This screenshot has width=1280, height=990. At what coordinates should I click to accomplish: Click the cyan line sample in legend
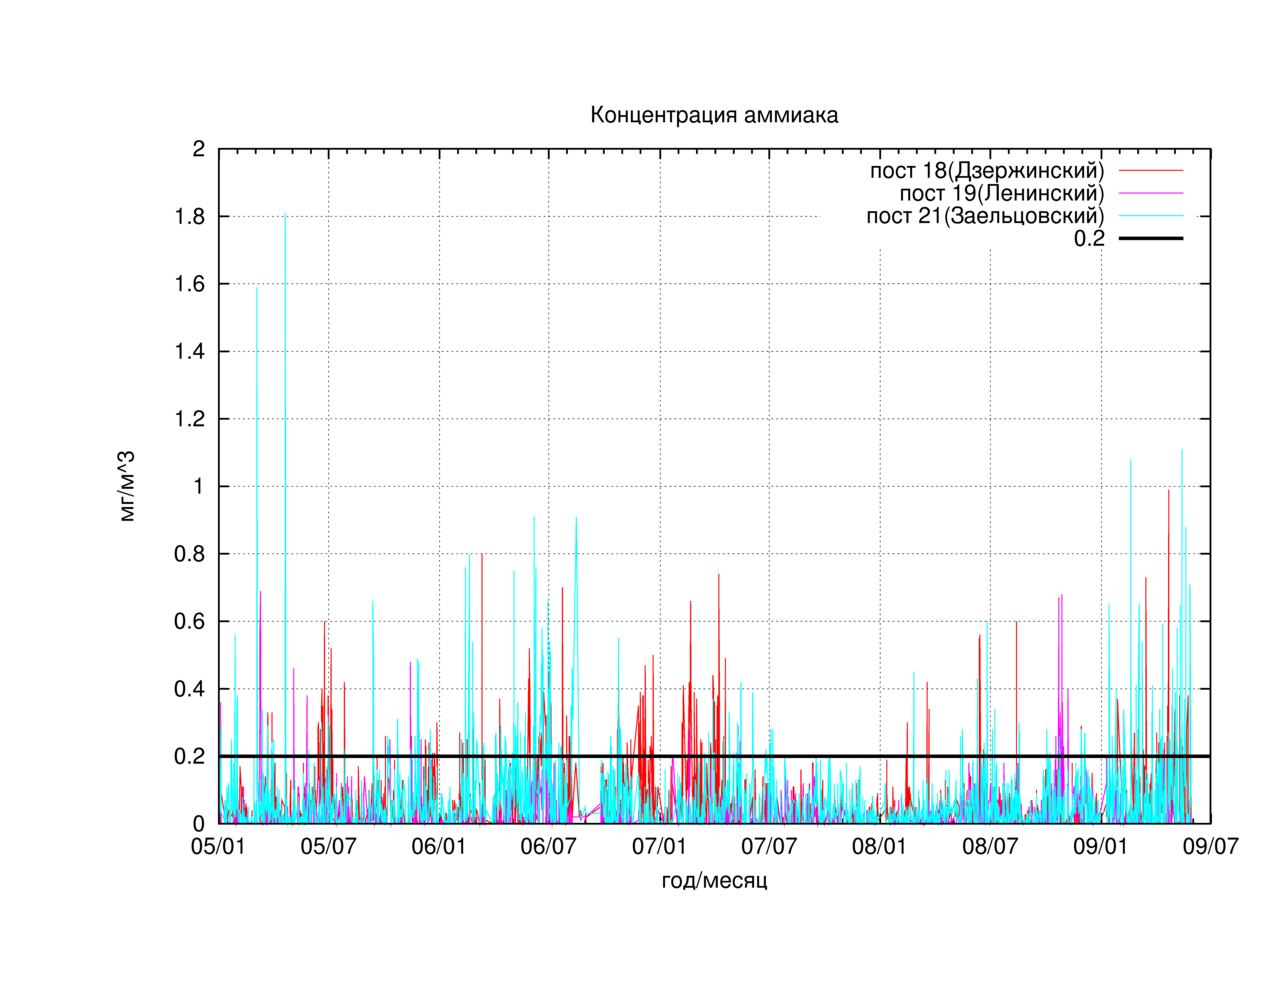[1150, 216]
